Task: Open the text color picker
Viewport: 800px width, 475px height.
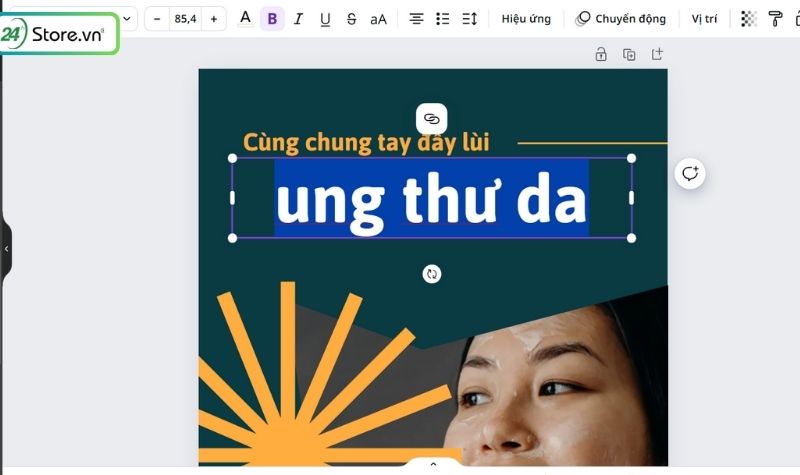Action: 245,19
